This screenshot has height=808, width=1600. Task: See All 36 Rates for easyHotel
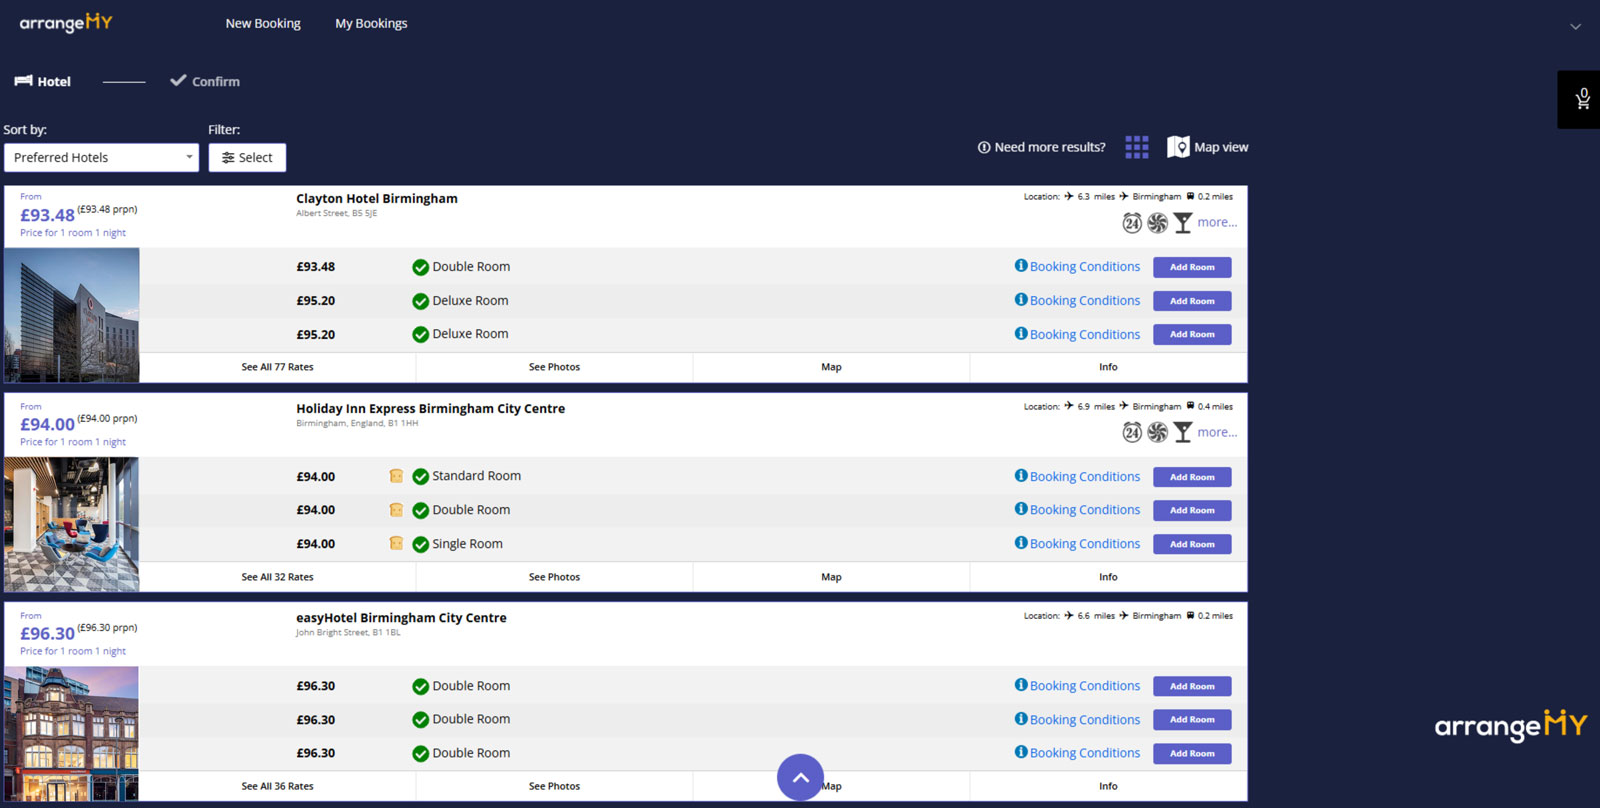(278, 786)
